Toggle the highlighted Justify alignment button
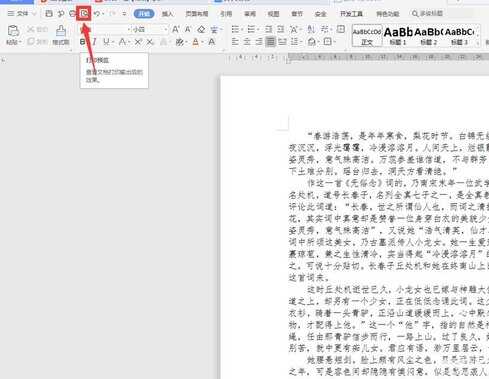The width and height of the screenshot is (489, 379). (x=270, y=42)
